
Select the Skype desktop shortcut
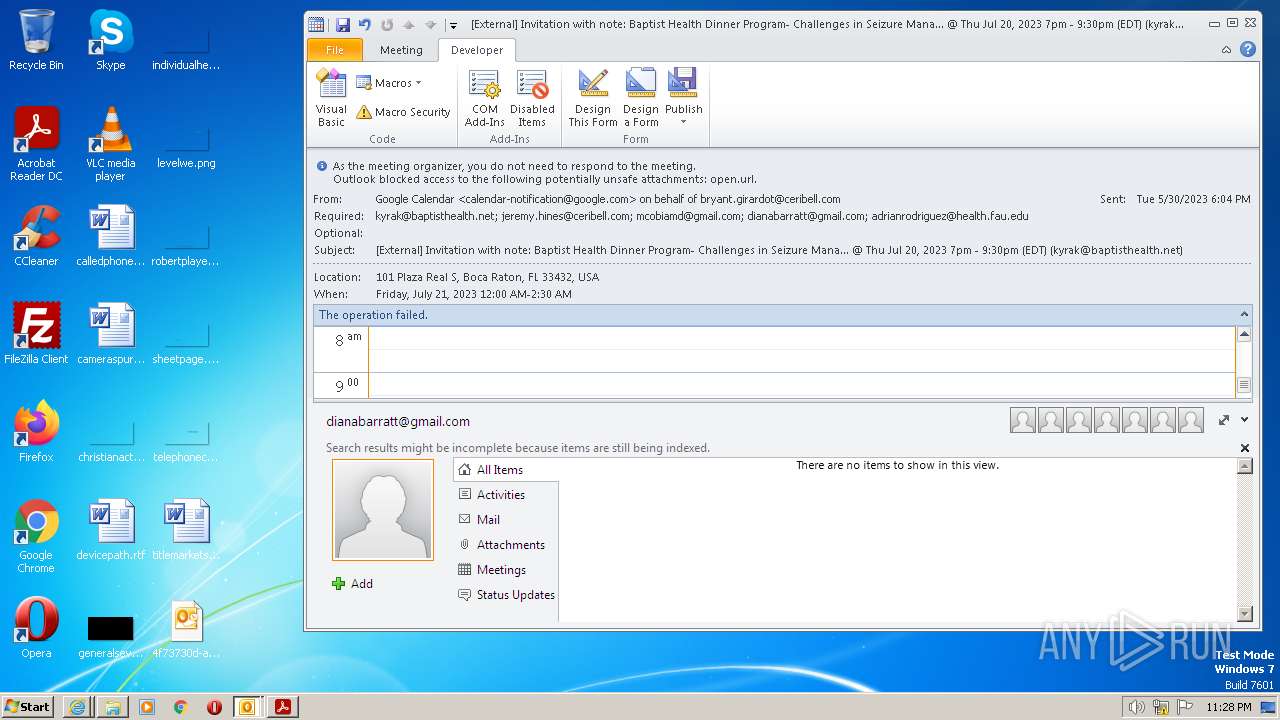click(110, 41)
